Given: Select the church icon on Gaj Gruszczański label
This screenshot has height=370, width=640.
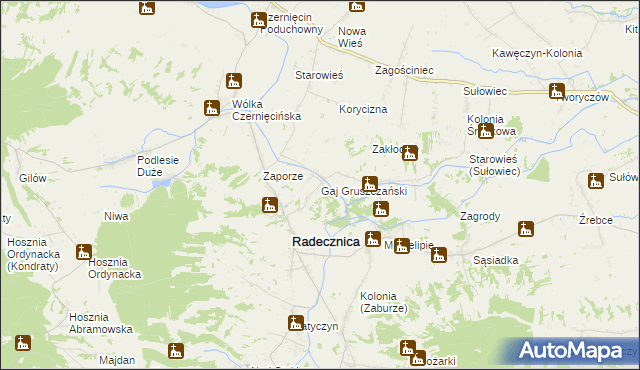Looking at the screenshot, I should (370, 184).
